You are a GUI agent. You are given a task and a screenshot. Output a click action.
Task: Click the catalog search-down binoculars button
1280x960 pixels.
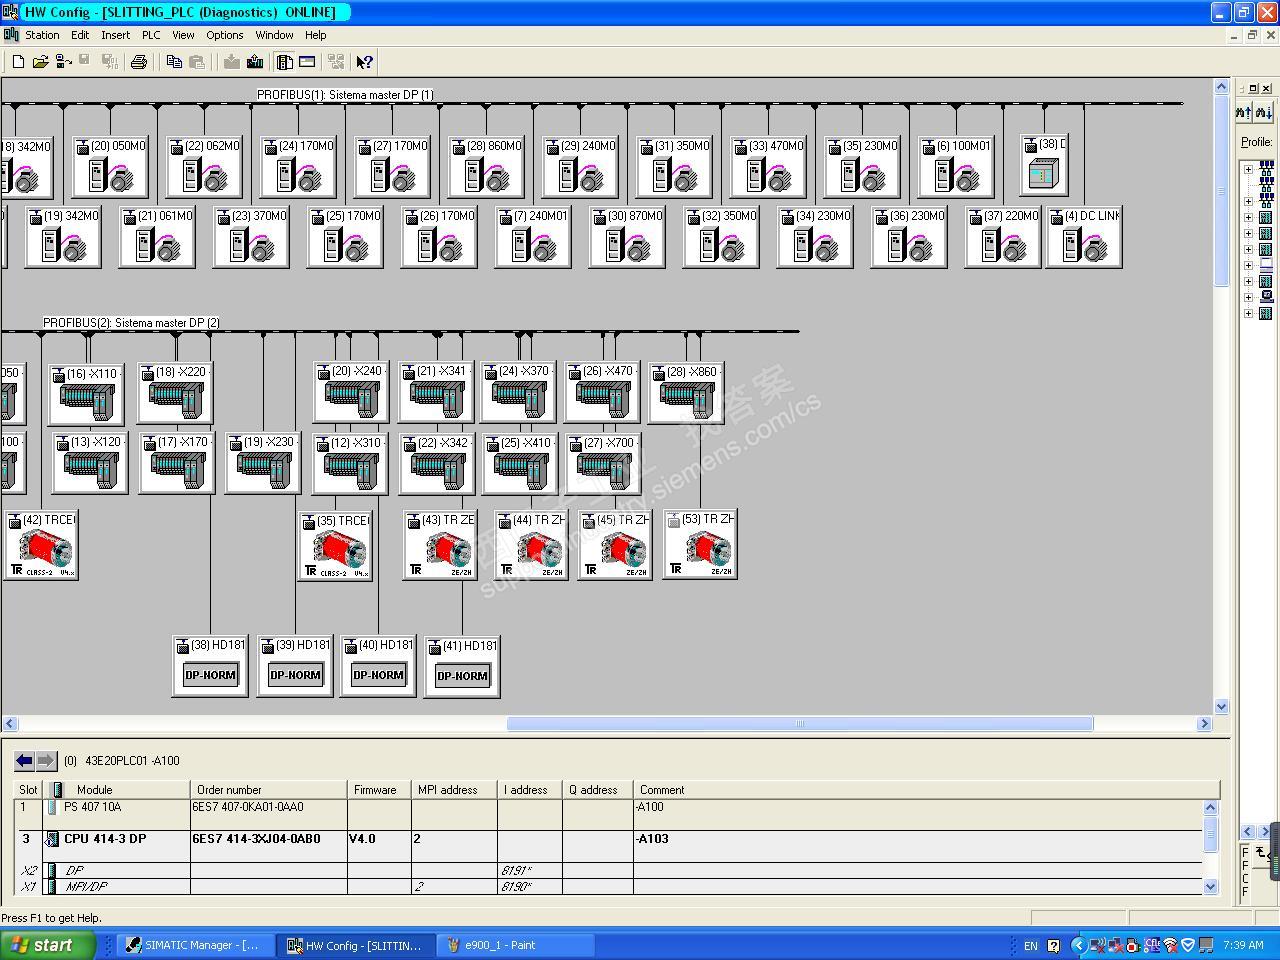(1264, 112)
